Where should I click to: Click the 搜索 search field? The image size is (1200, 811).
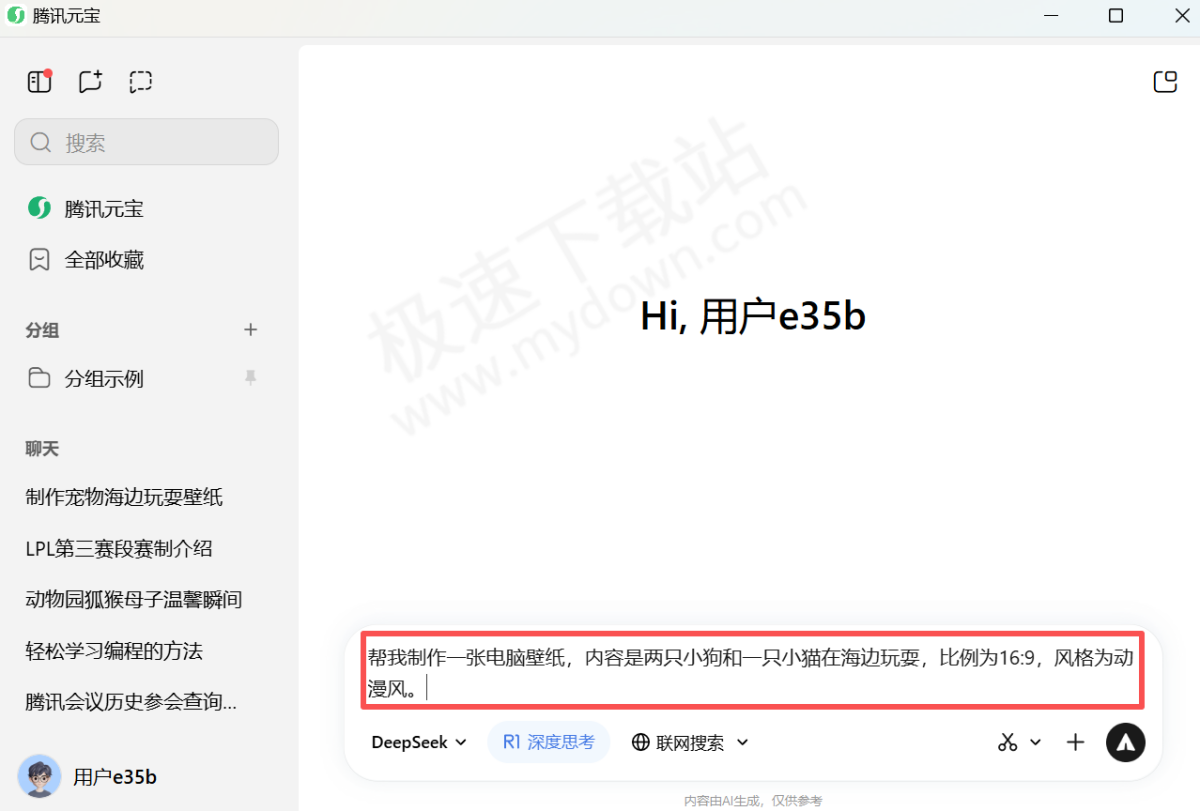[146, 142]
